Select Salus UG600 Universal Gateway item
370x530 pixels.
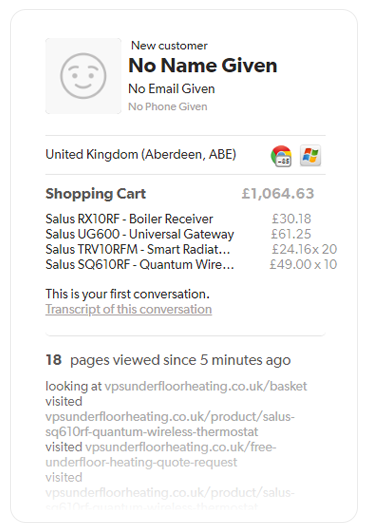pos(140,234)
